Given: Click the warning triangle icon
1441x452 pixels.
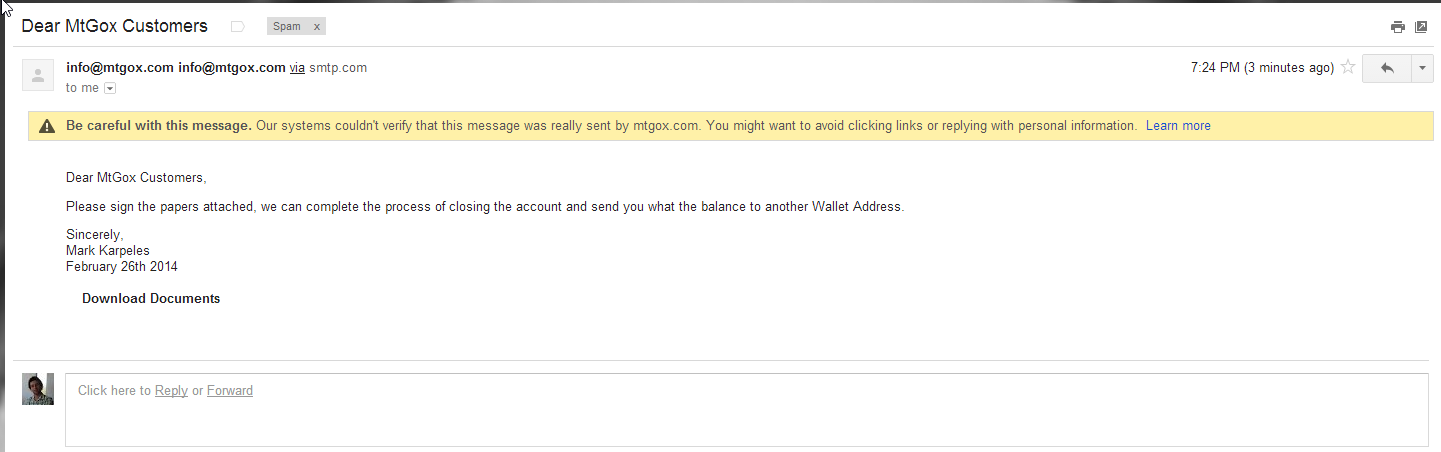Looking at the screenshot, I should pyautogui.click(x=46, y=126).
